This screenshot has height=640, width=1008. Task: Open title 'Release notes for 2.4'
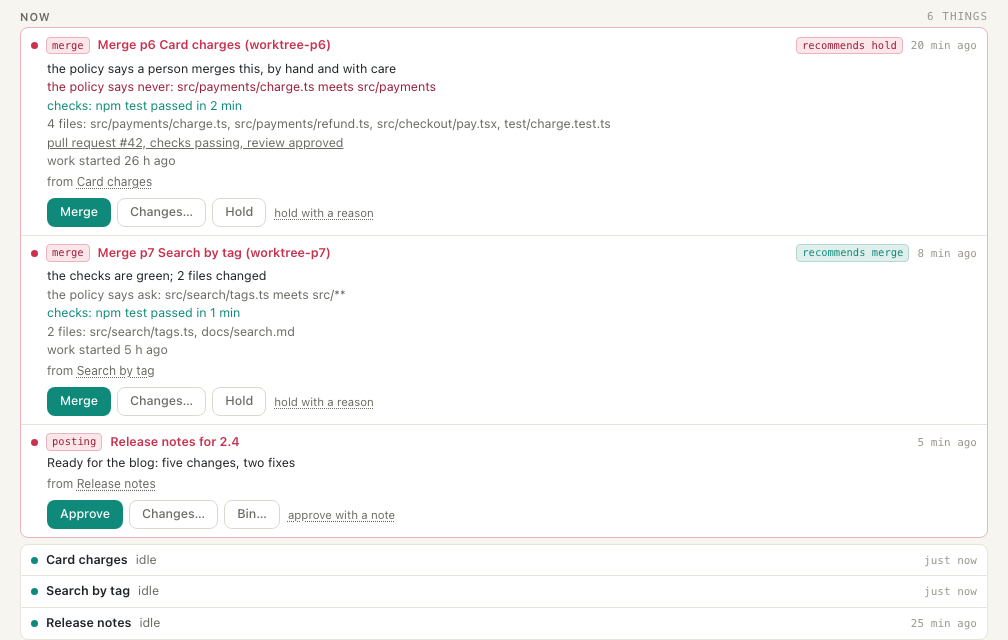click(175, 442)
